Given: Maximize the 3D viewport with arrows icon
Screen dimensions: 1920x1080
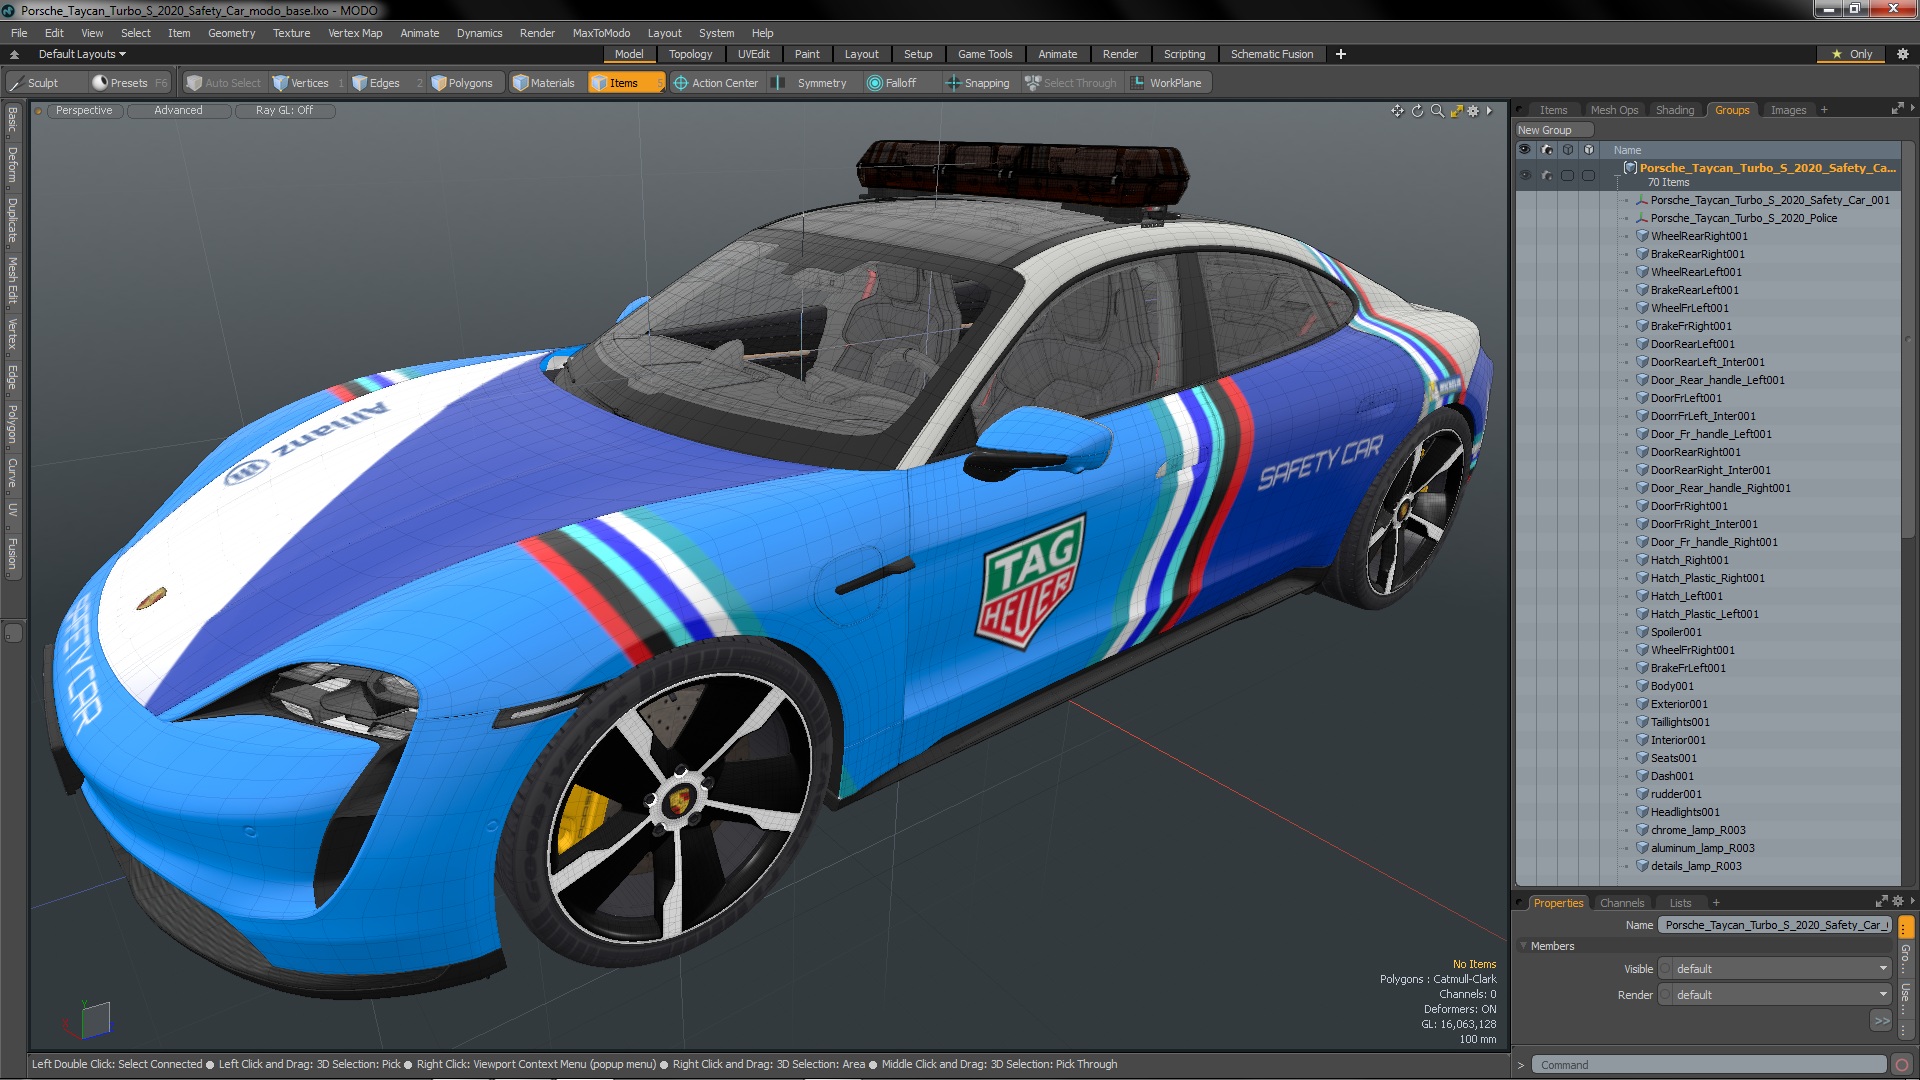Looking at the screenshot, I should [x=1456, y=111].
